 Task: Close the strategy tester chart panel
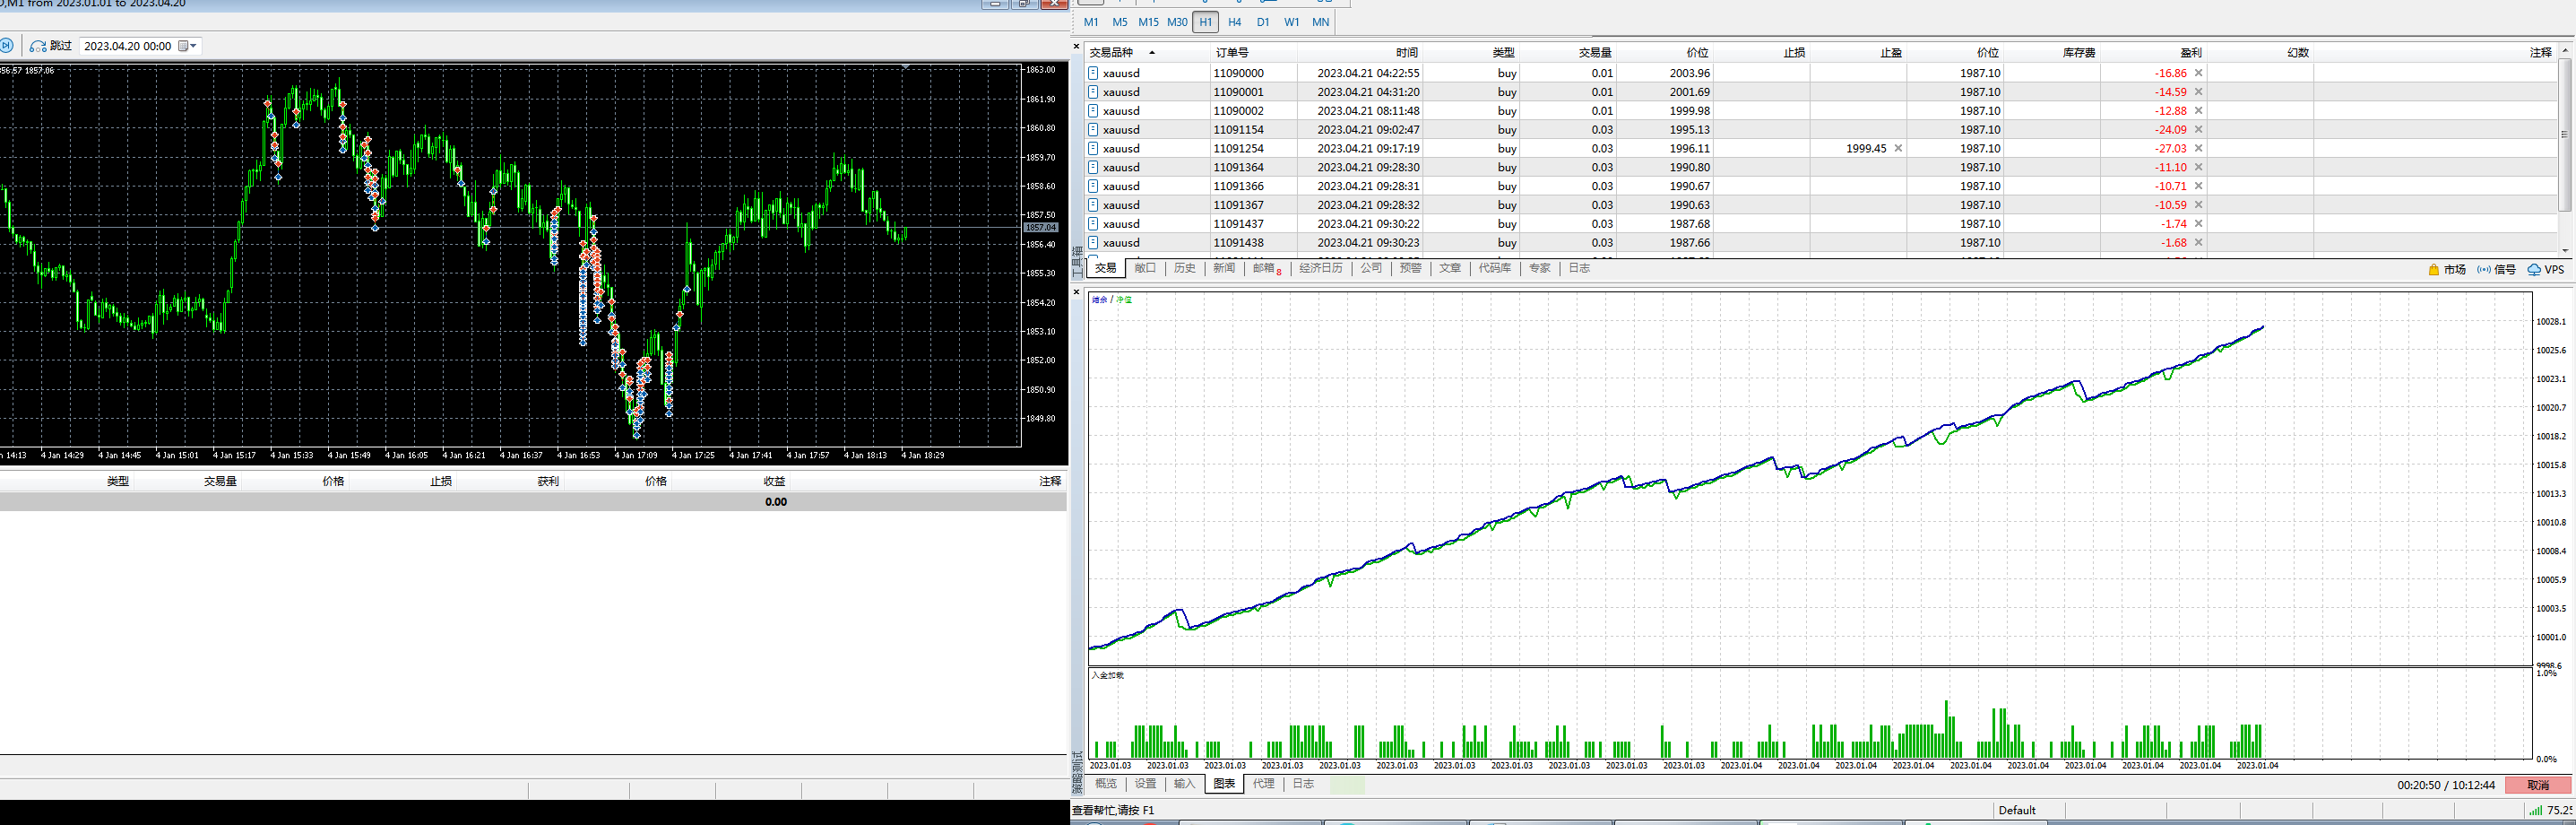1077,292
